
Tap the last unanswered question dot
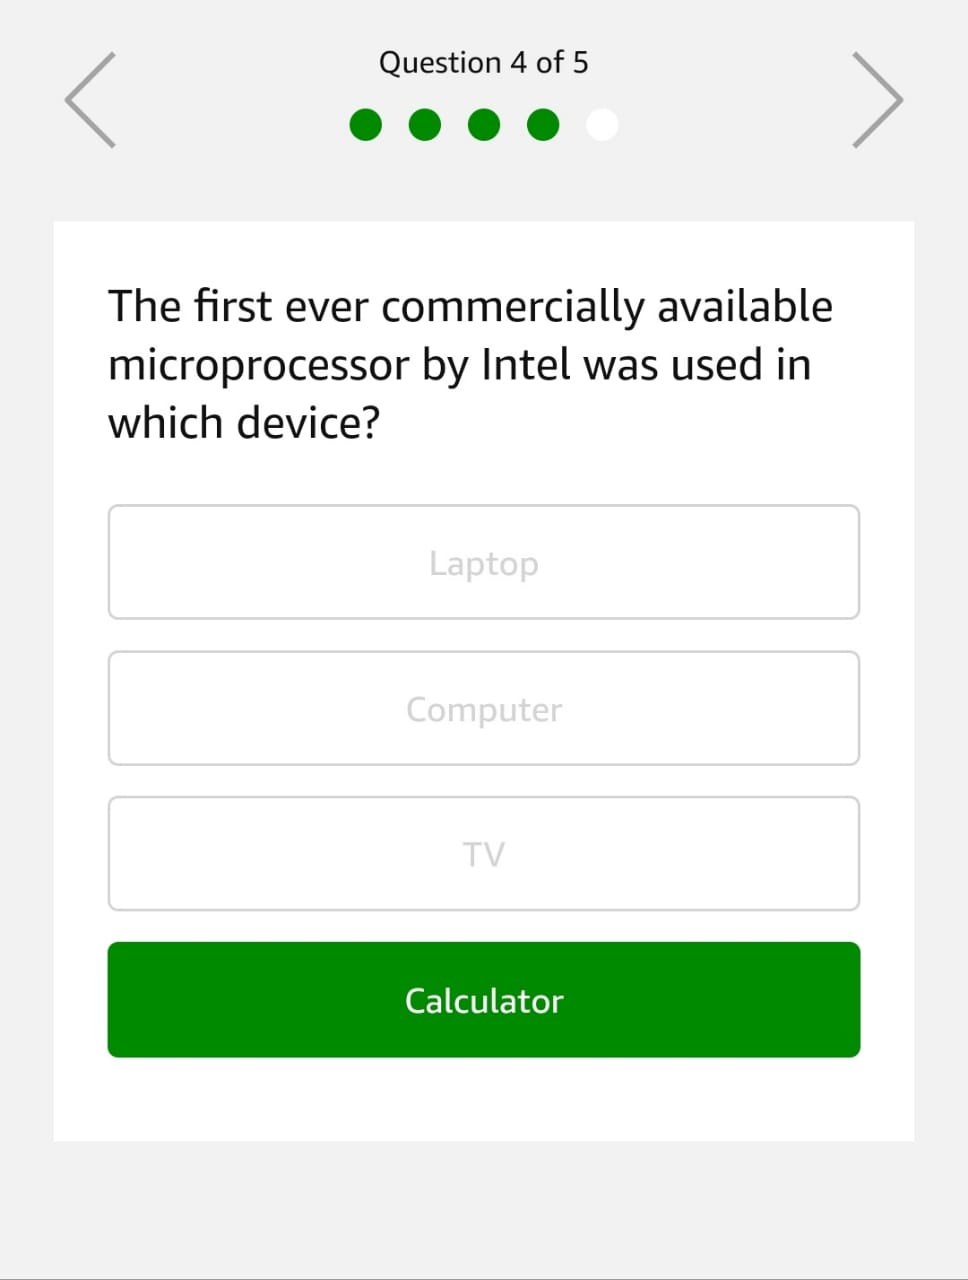coord(602,124)
